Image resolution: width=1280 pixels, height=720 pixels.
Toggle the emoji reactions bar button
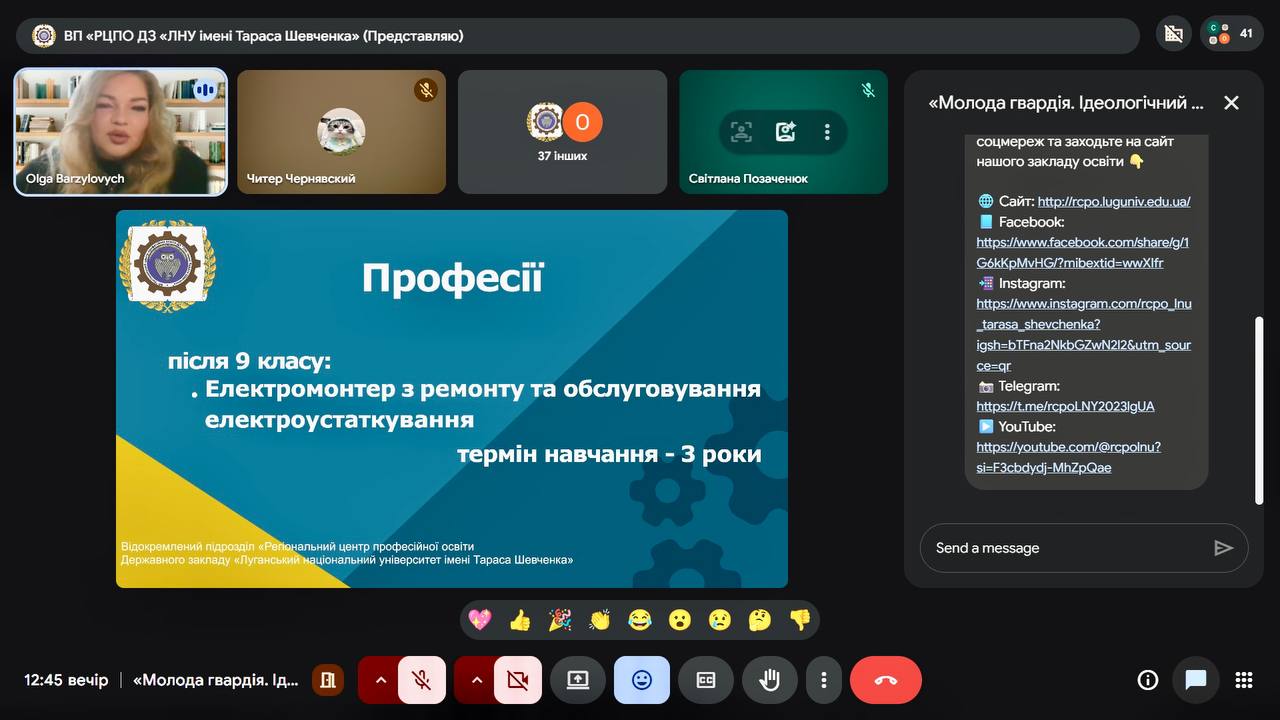642,680
